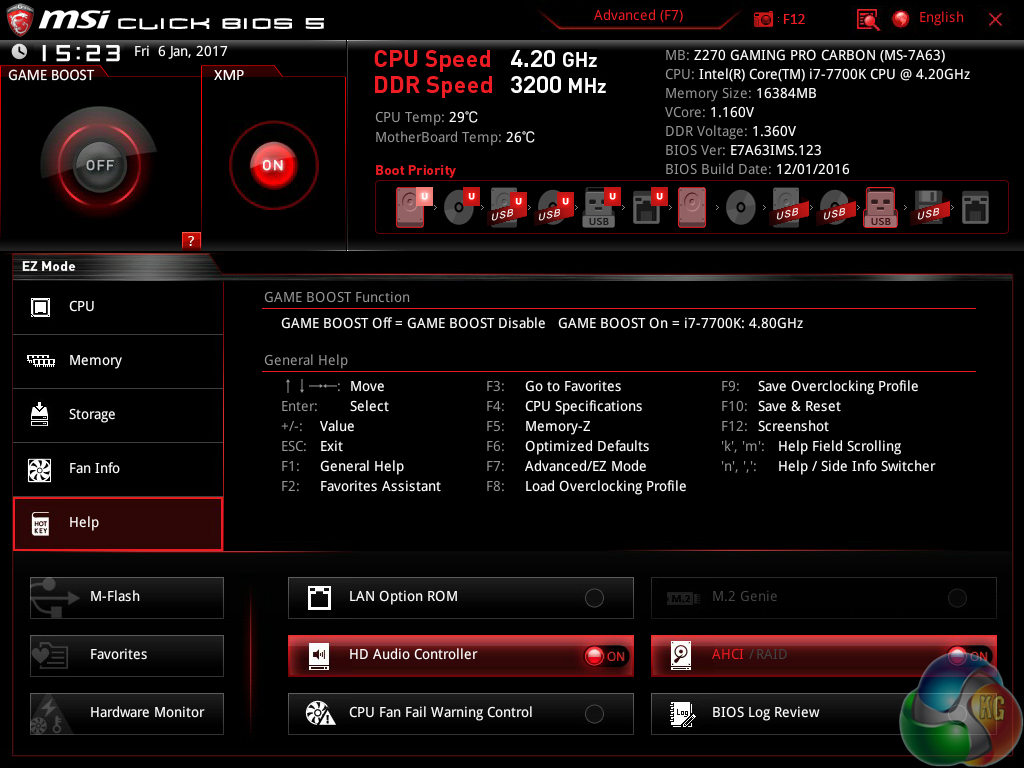
Task: Click the language globe icon
Action: [901, 19]
